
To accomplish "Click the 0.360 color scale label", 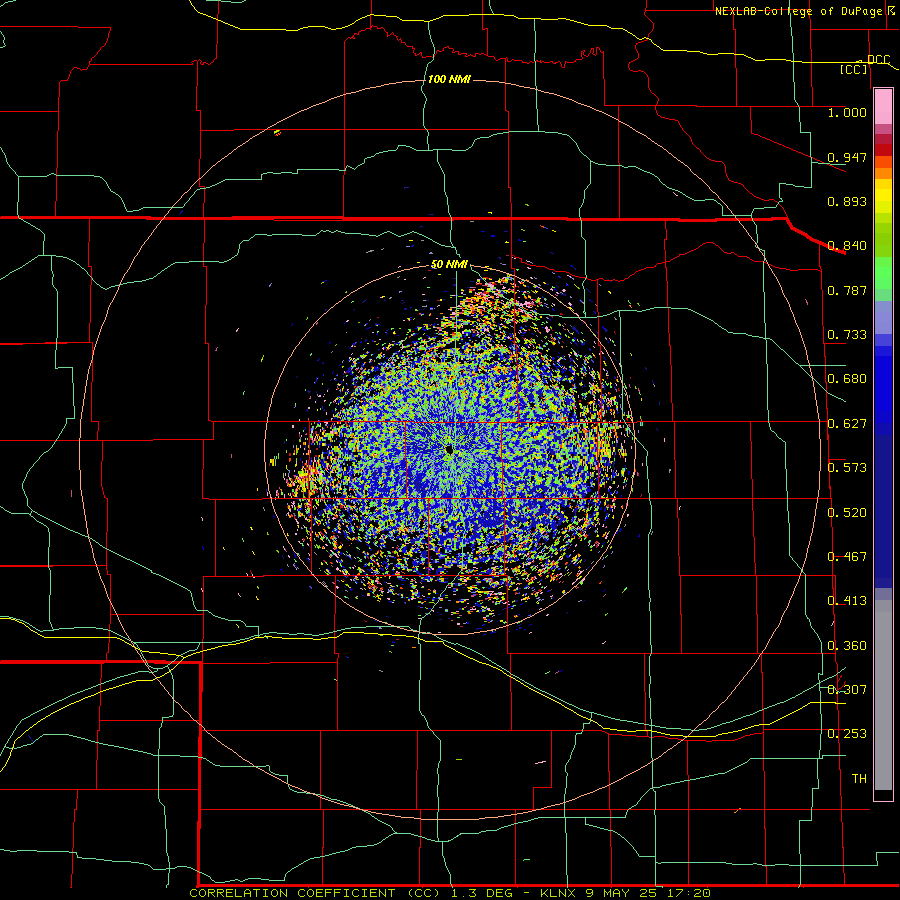I will [x=847, y=646].
